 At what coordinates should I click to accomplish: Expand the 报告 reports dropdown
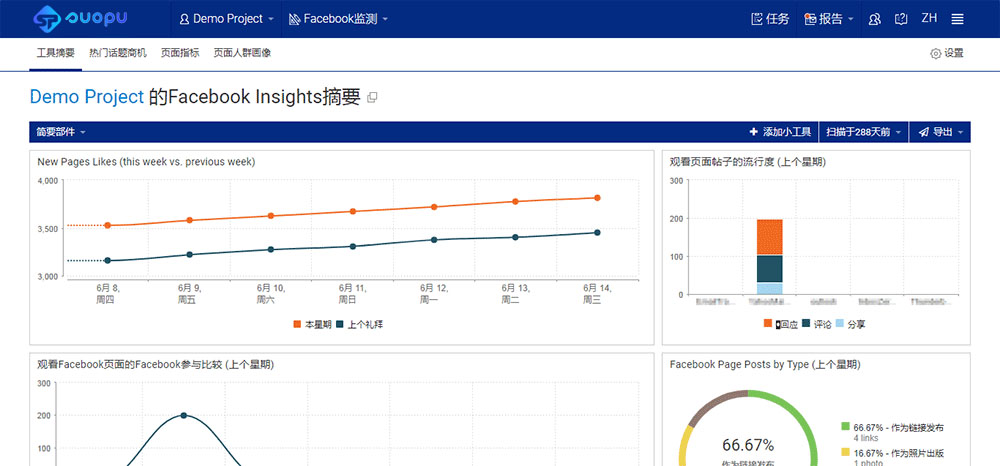(829, 19)
